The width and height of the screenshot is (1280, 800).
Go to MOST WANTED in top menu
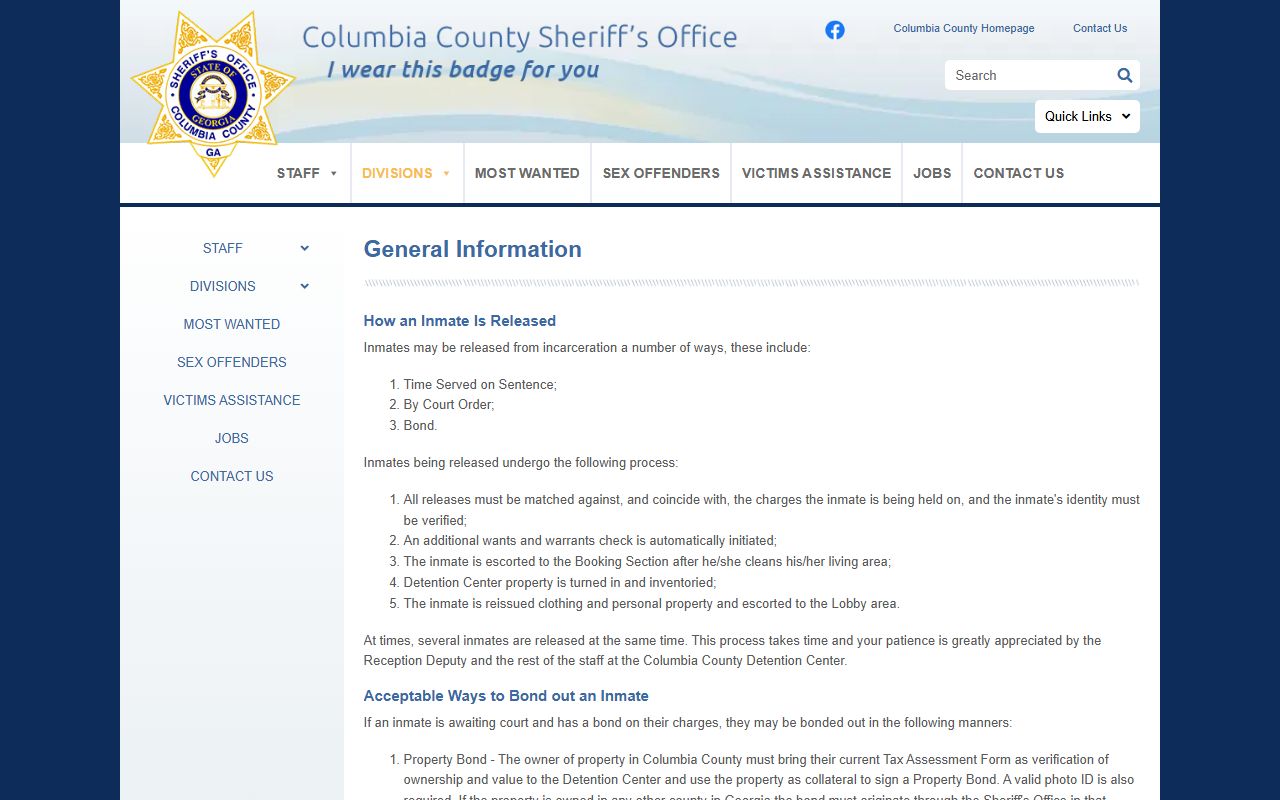click(527, 173)
